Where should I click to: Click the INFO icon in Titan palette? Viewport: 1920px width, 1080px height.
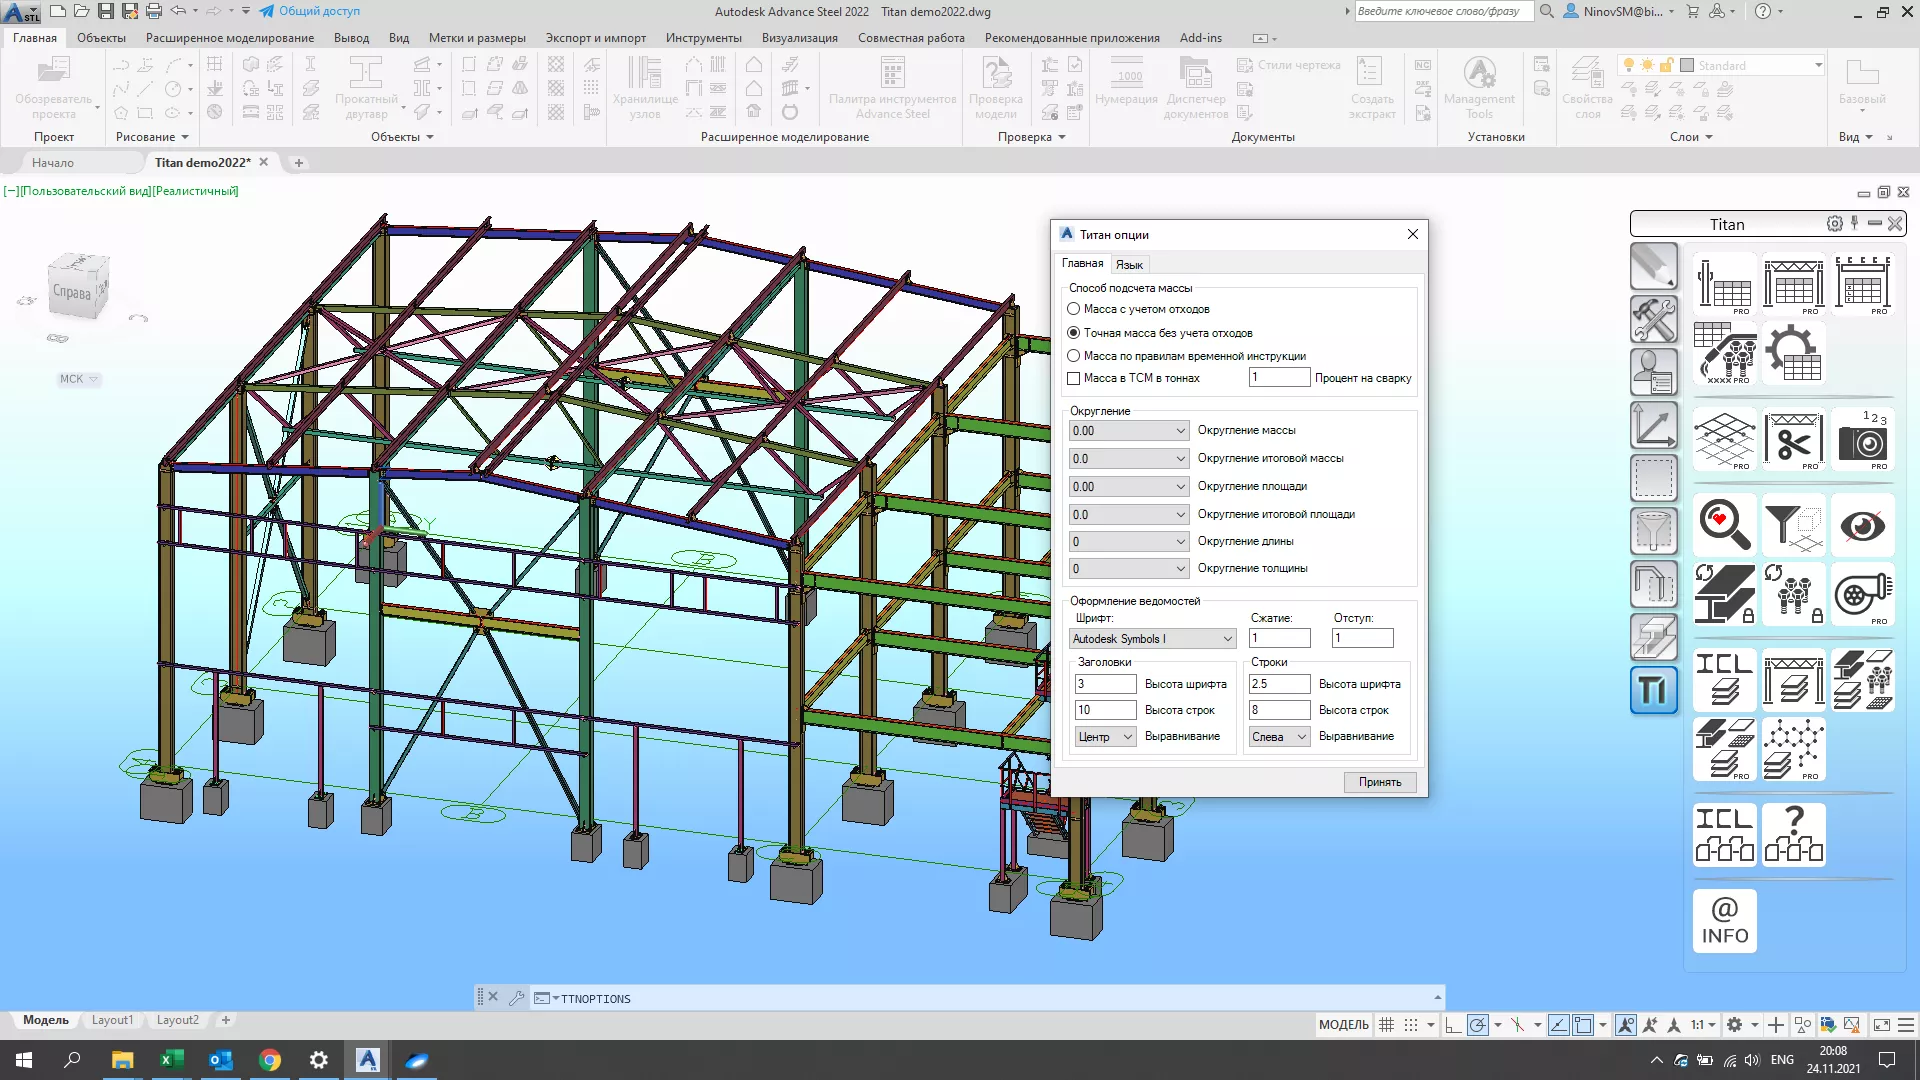(1724, 920)
